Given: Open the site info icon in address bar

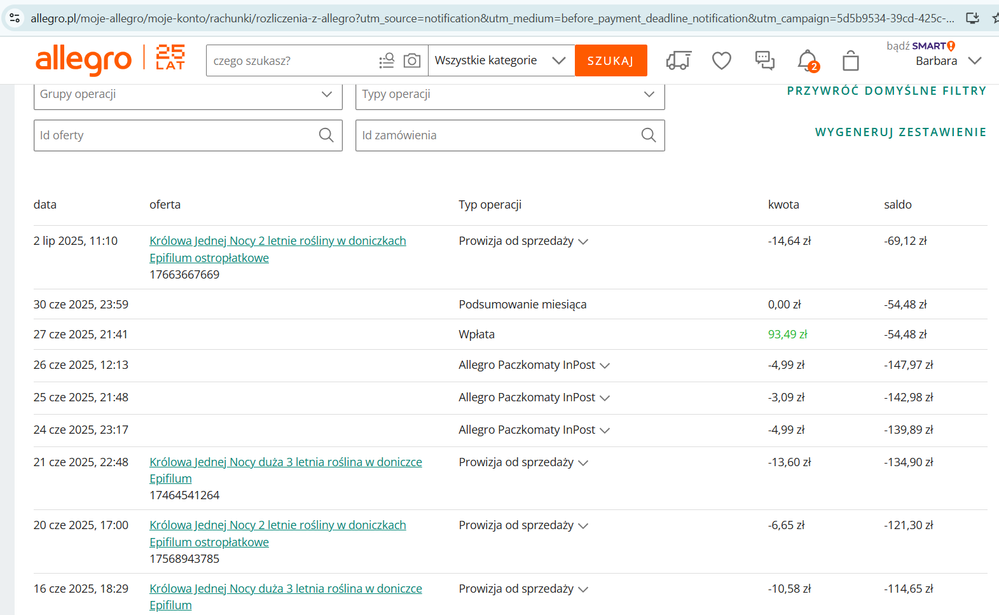Looking at the screenshot, I should click(x=15, y=18).
